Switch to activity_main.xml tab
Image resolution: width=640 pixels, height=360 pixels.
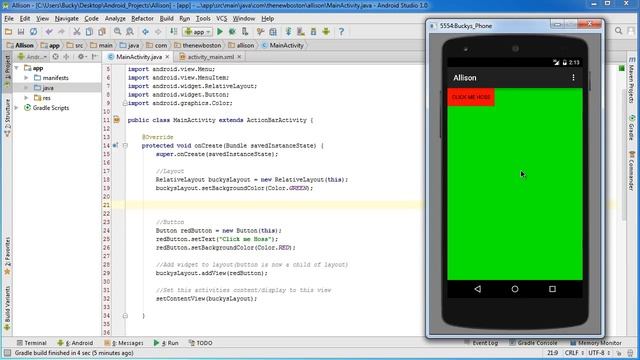(x=211, y=57)
